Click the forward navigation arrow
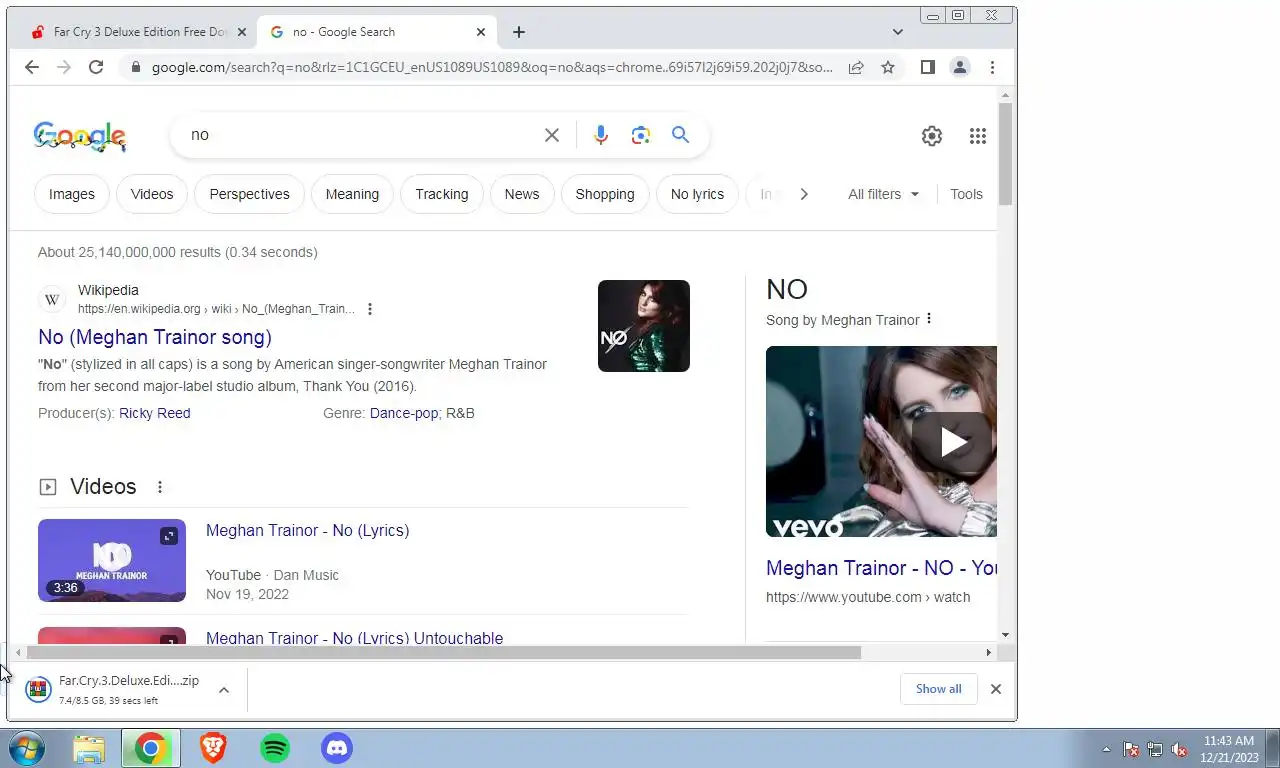The height and width of the screenshot is (768, 1280). tap(64, 67)
